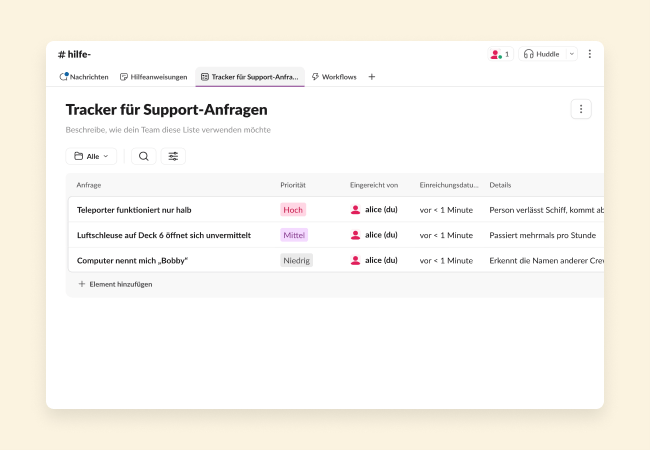This screenshot has height=450, width=650.
Task: Switch to the Hilfeanweisungen tab
Action: click(153, 77)
